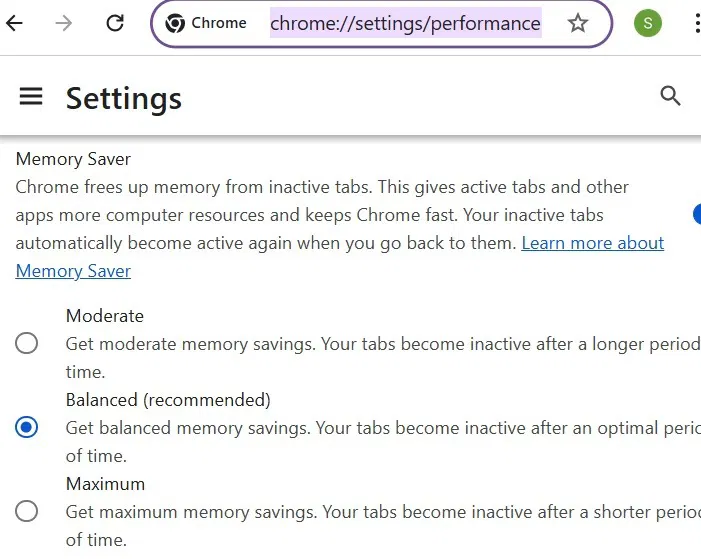Viewport: 701px width, 559px height.
Task: Click the forward navigation arrow
Action: [x=64, y=23]
